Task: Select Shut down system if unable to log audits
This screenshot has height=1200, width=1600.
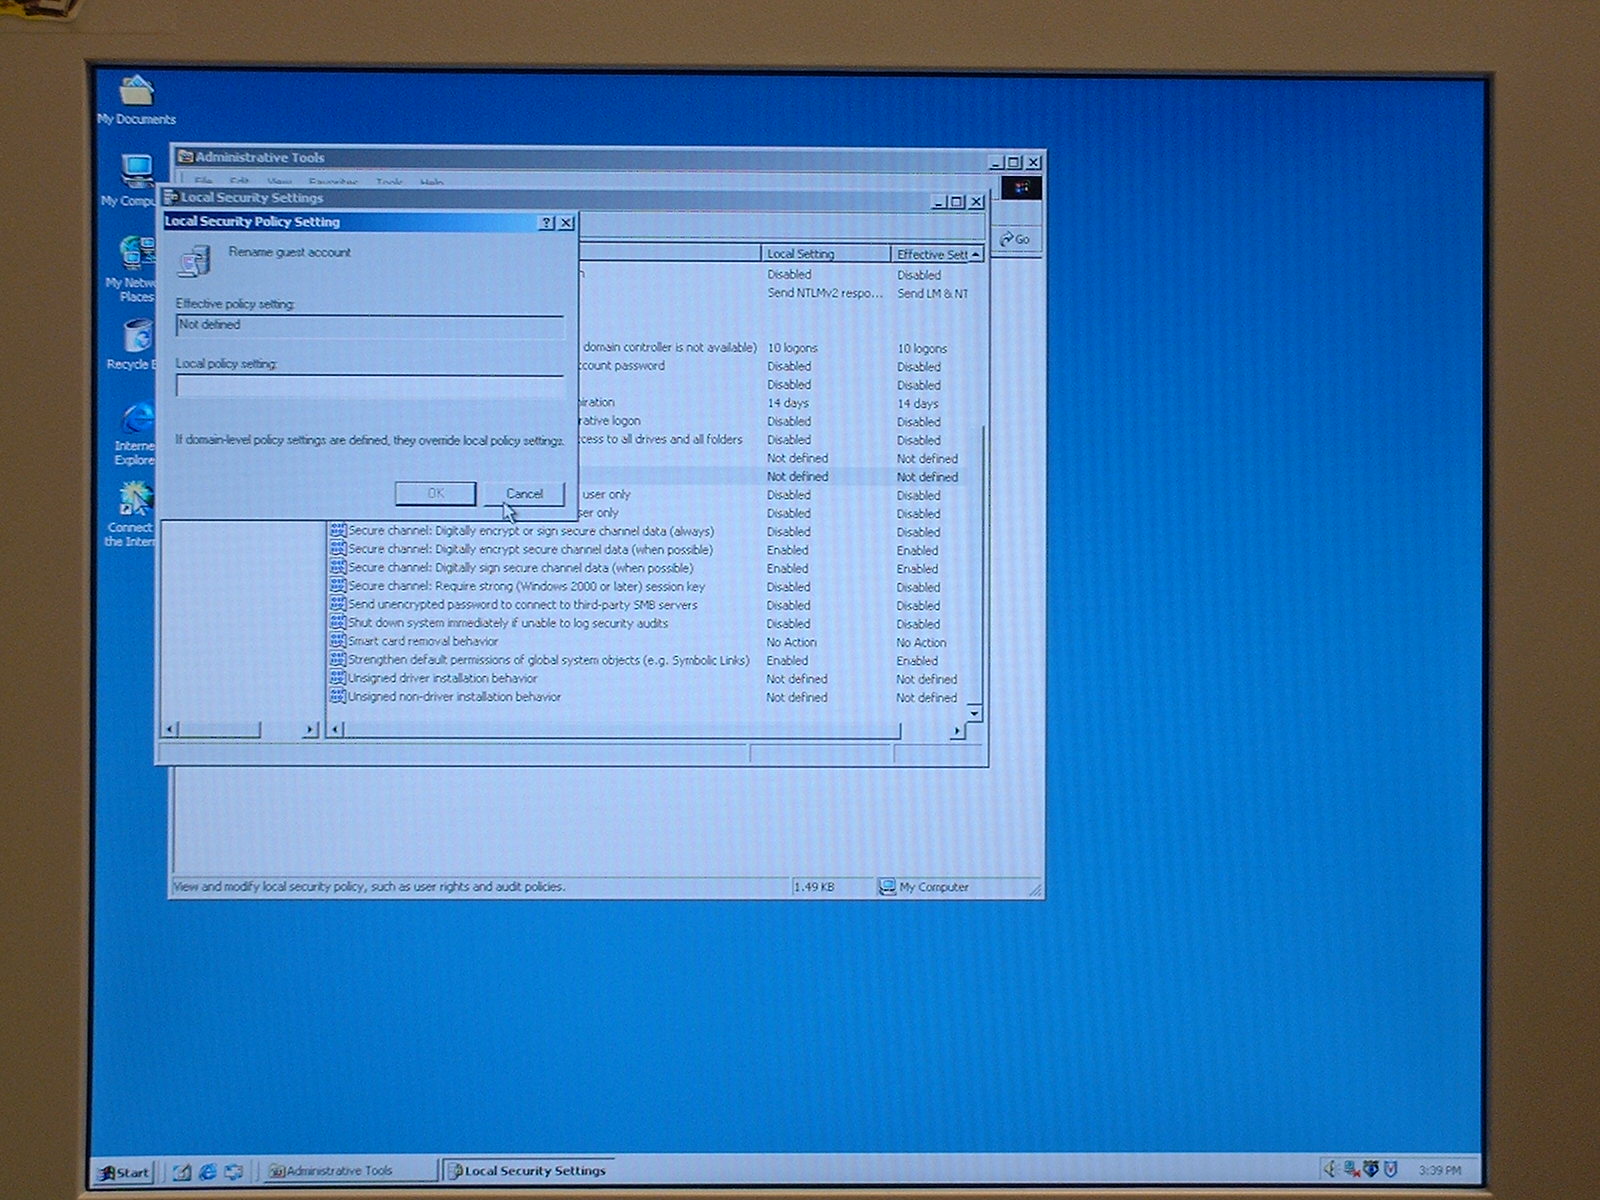Action: [508, 623]
